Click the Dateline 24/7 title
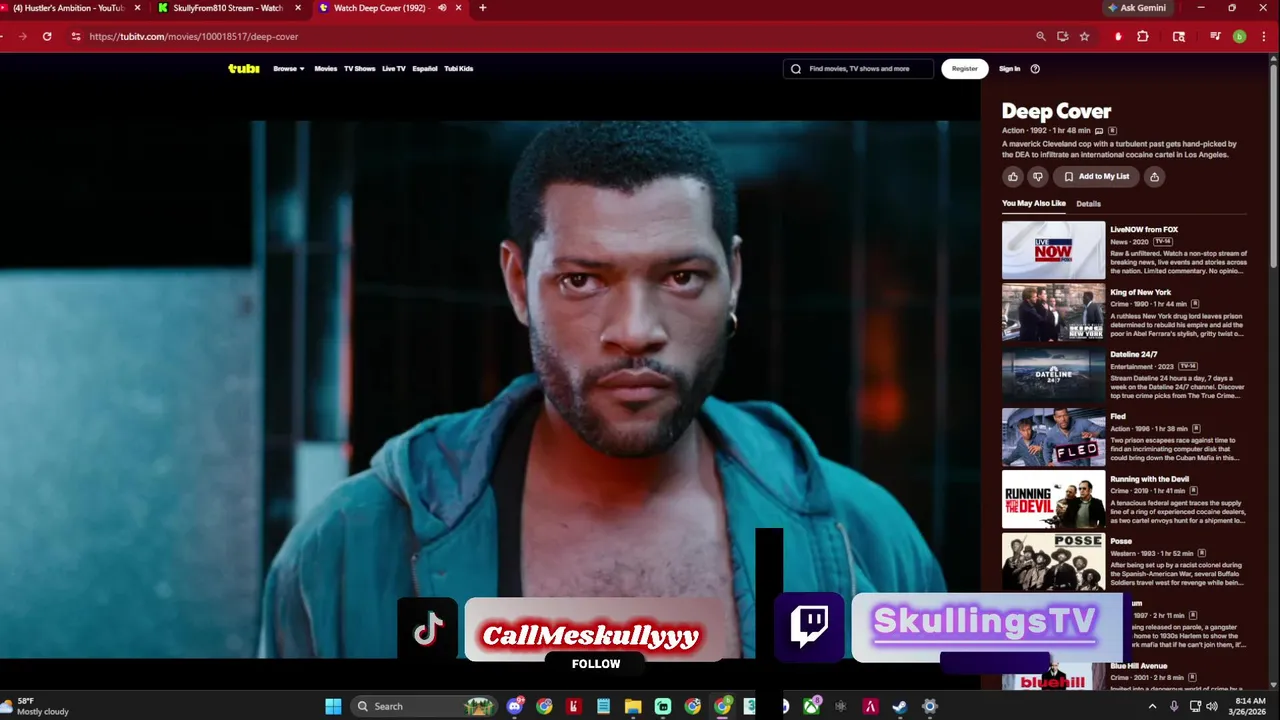1280x720 pixels. click(1134, 354)
